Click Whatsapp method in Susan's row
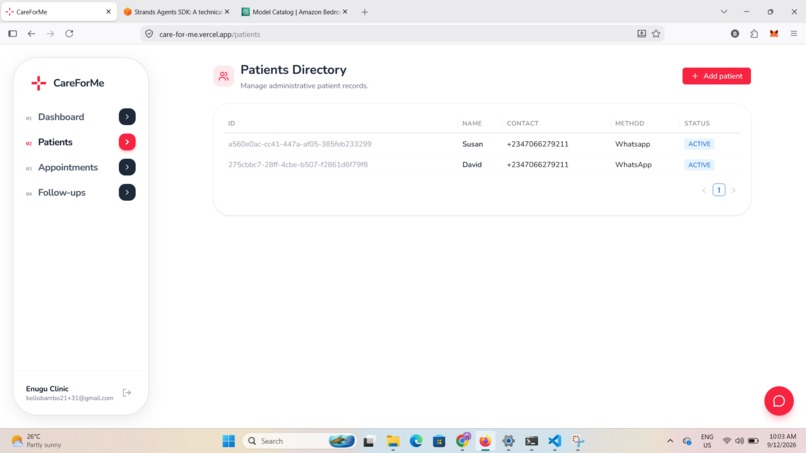 [x=633, y=144]
